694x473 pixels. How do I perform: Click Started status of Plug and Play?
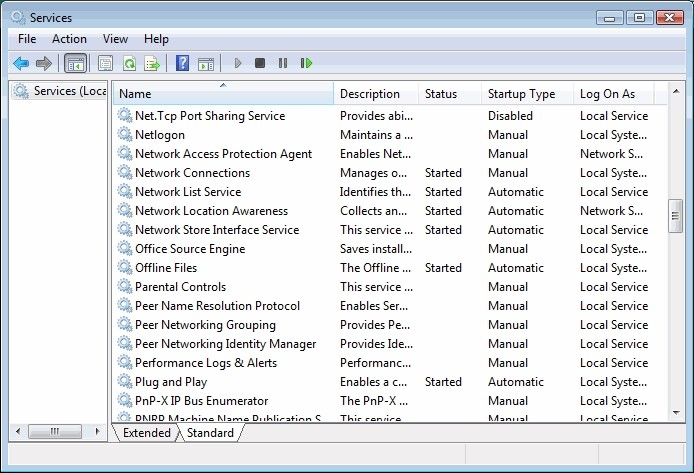tap(443, 381)
